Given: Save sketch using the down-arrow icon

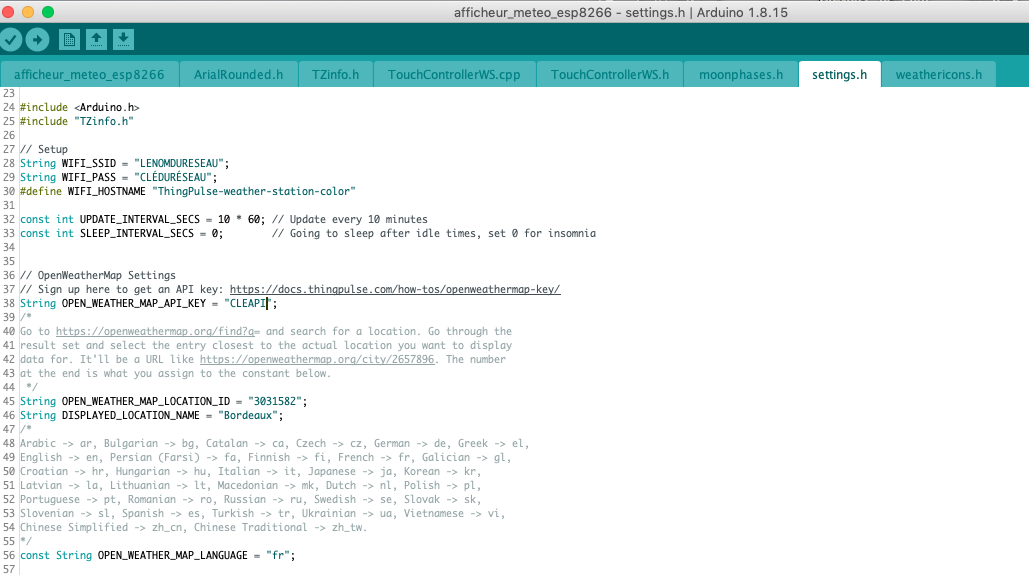Looking at the screenshot, I should click(123, 39).
